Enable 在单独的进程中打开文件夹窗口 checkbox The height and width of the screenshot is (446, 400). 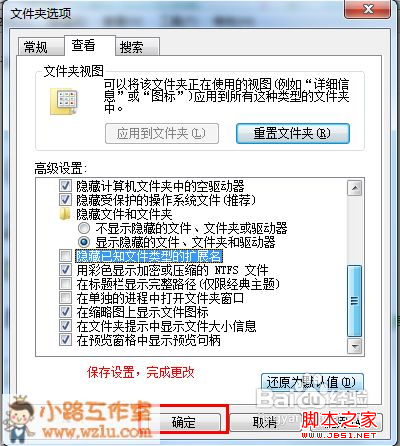(65, 298)
